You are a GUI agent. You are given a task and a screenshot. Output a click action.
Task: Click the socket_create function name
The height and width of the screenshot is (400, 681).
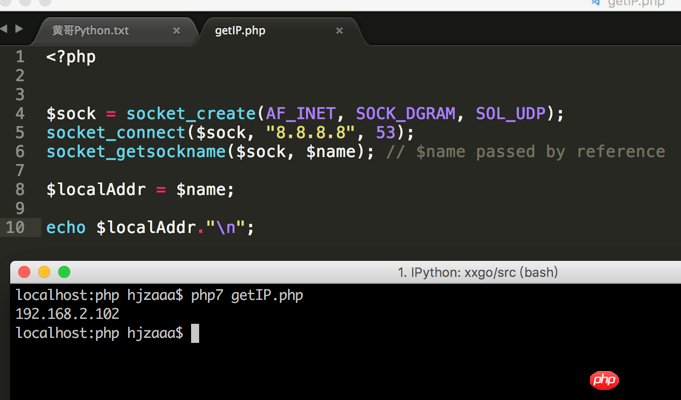pos(191,114)
